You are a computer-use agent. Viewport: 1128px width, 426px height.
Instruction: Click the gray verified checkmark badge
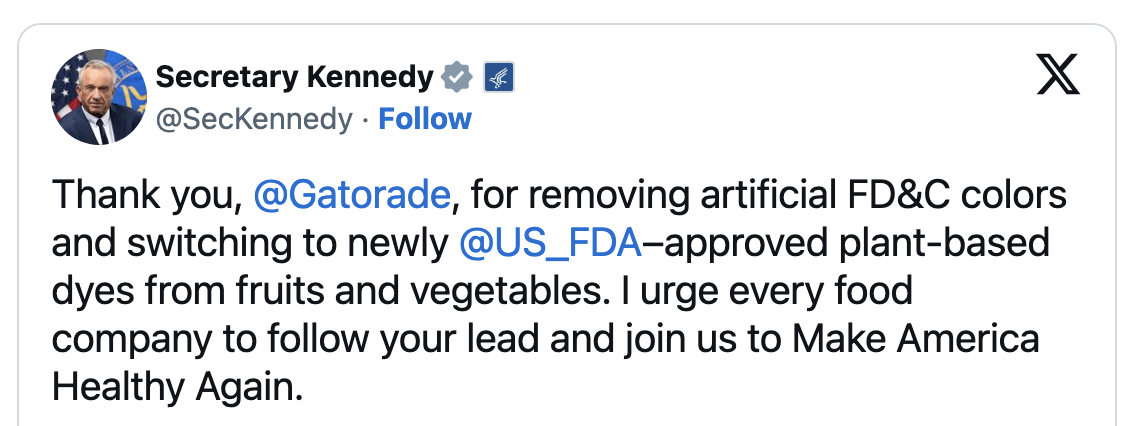(x=458, y=76)
